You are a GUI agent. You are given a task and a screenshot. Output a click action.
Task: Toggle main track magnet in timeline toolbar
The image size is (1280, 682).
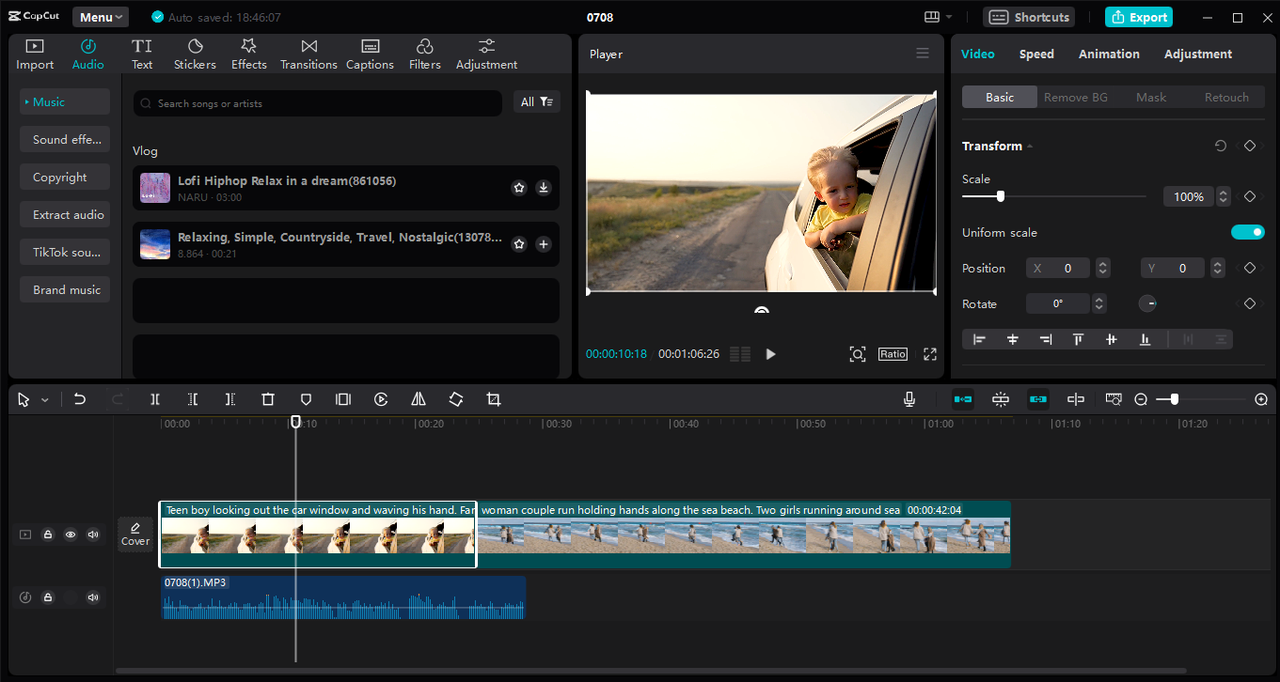click(x=963, y=399)
